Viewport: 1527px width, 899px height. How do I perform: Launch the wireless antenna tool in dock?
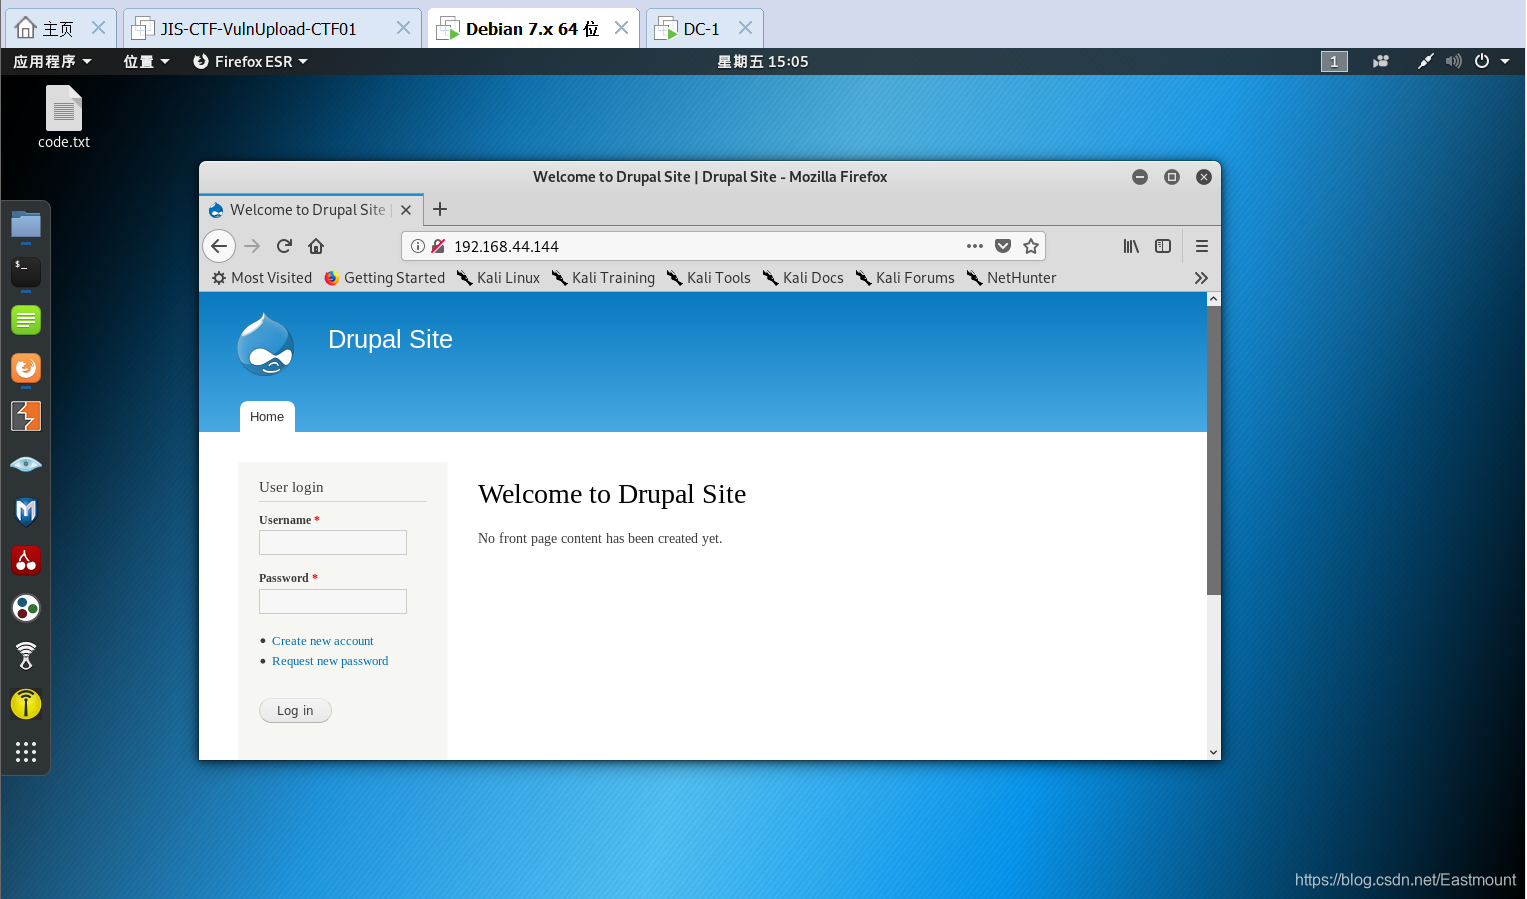click(26, 656)
